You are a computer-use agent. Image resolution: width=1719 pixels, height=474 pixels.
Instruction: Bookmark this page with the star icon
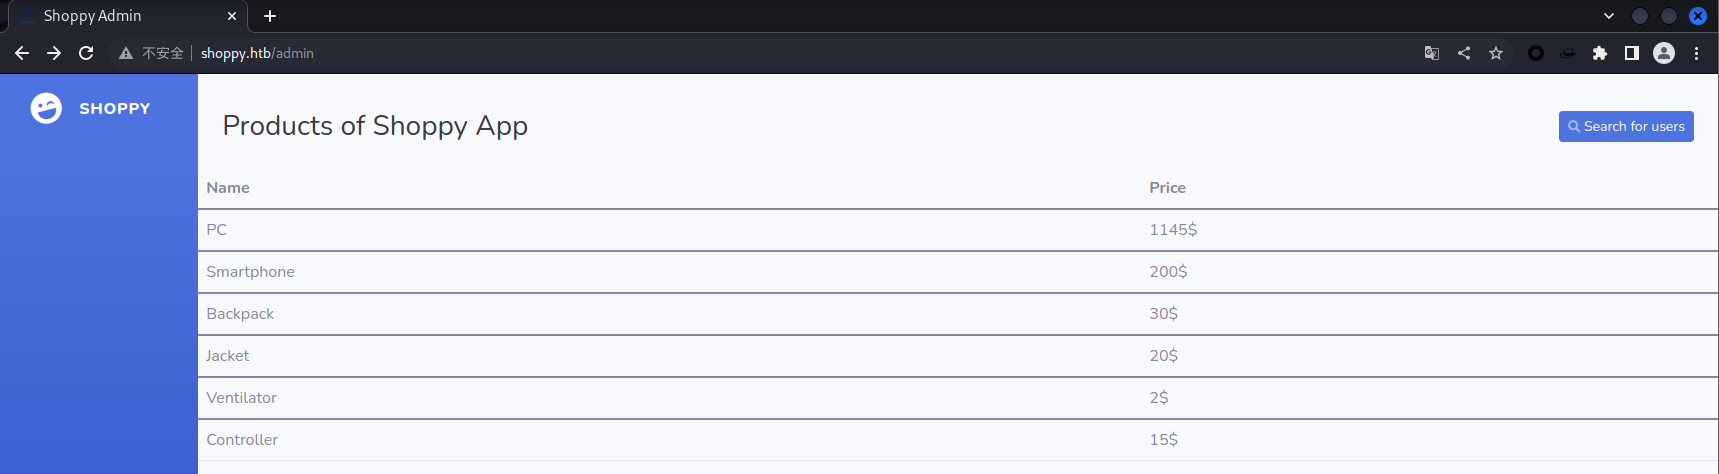[x=1496, y=53]
